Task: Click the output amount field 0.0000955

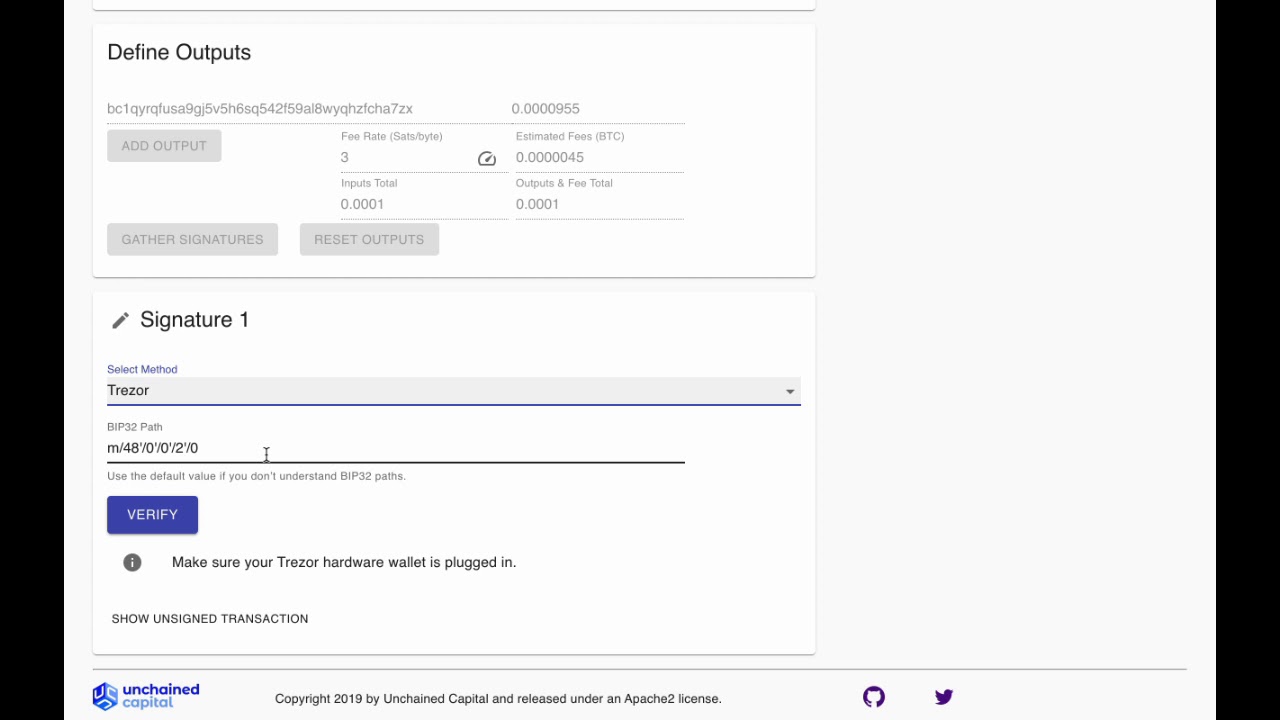Action: point(598,109)
